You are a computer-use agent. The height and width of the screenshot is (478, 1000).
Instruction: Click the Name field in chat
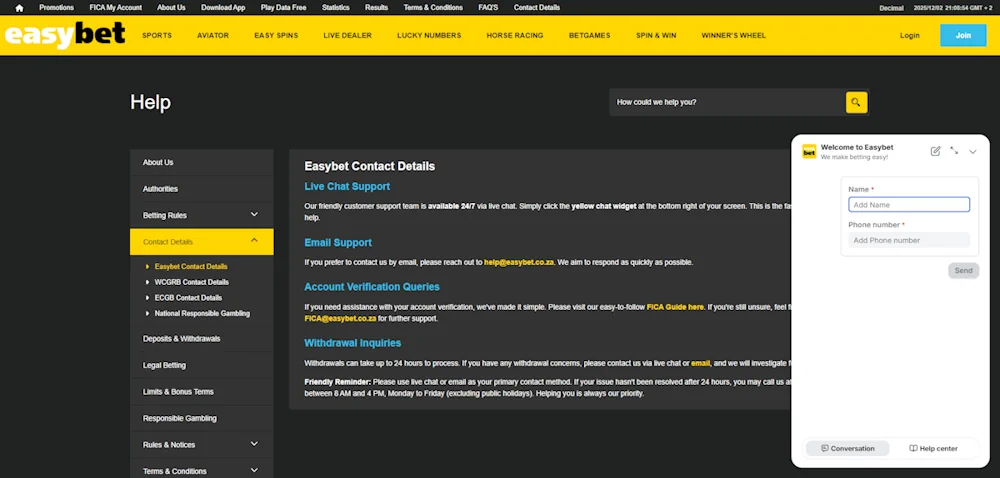[x=909, y=205]
